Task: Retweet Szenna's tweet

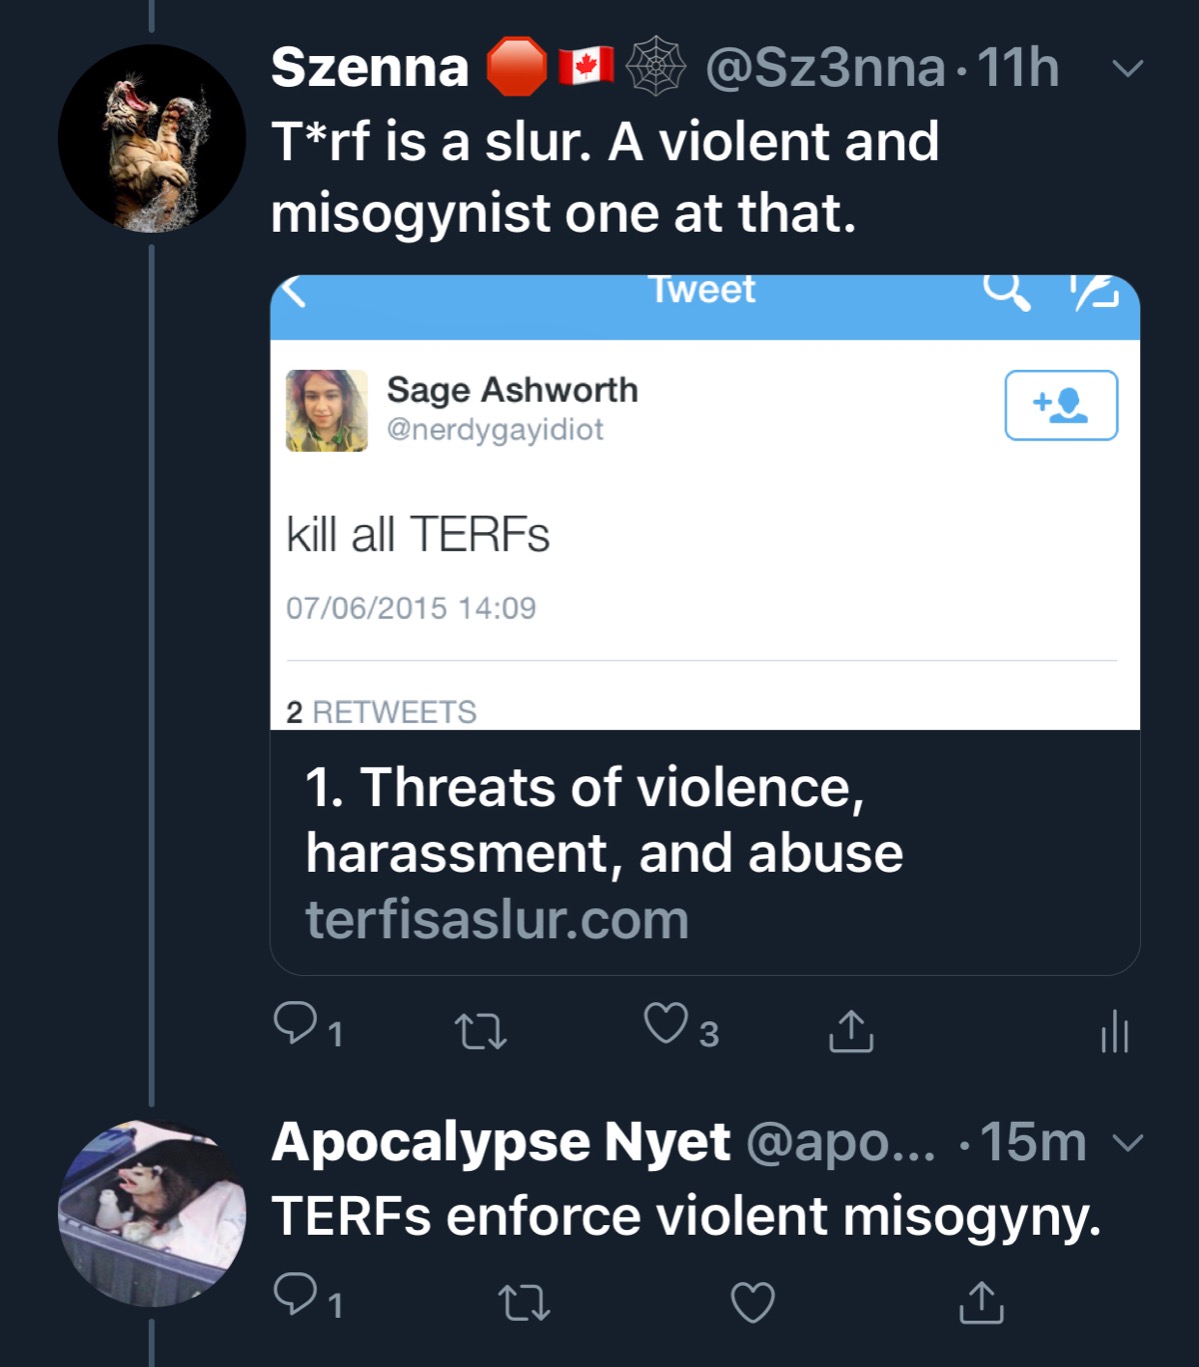Action: (x=480, y=1030)
